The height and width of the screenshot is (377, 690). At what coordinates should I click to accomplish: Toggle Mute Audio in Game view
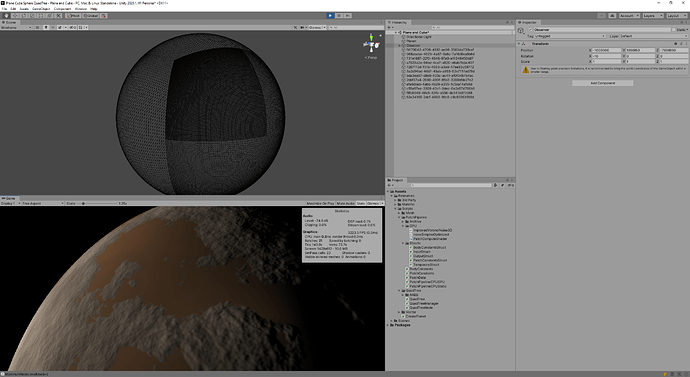coord(345,203)
